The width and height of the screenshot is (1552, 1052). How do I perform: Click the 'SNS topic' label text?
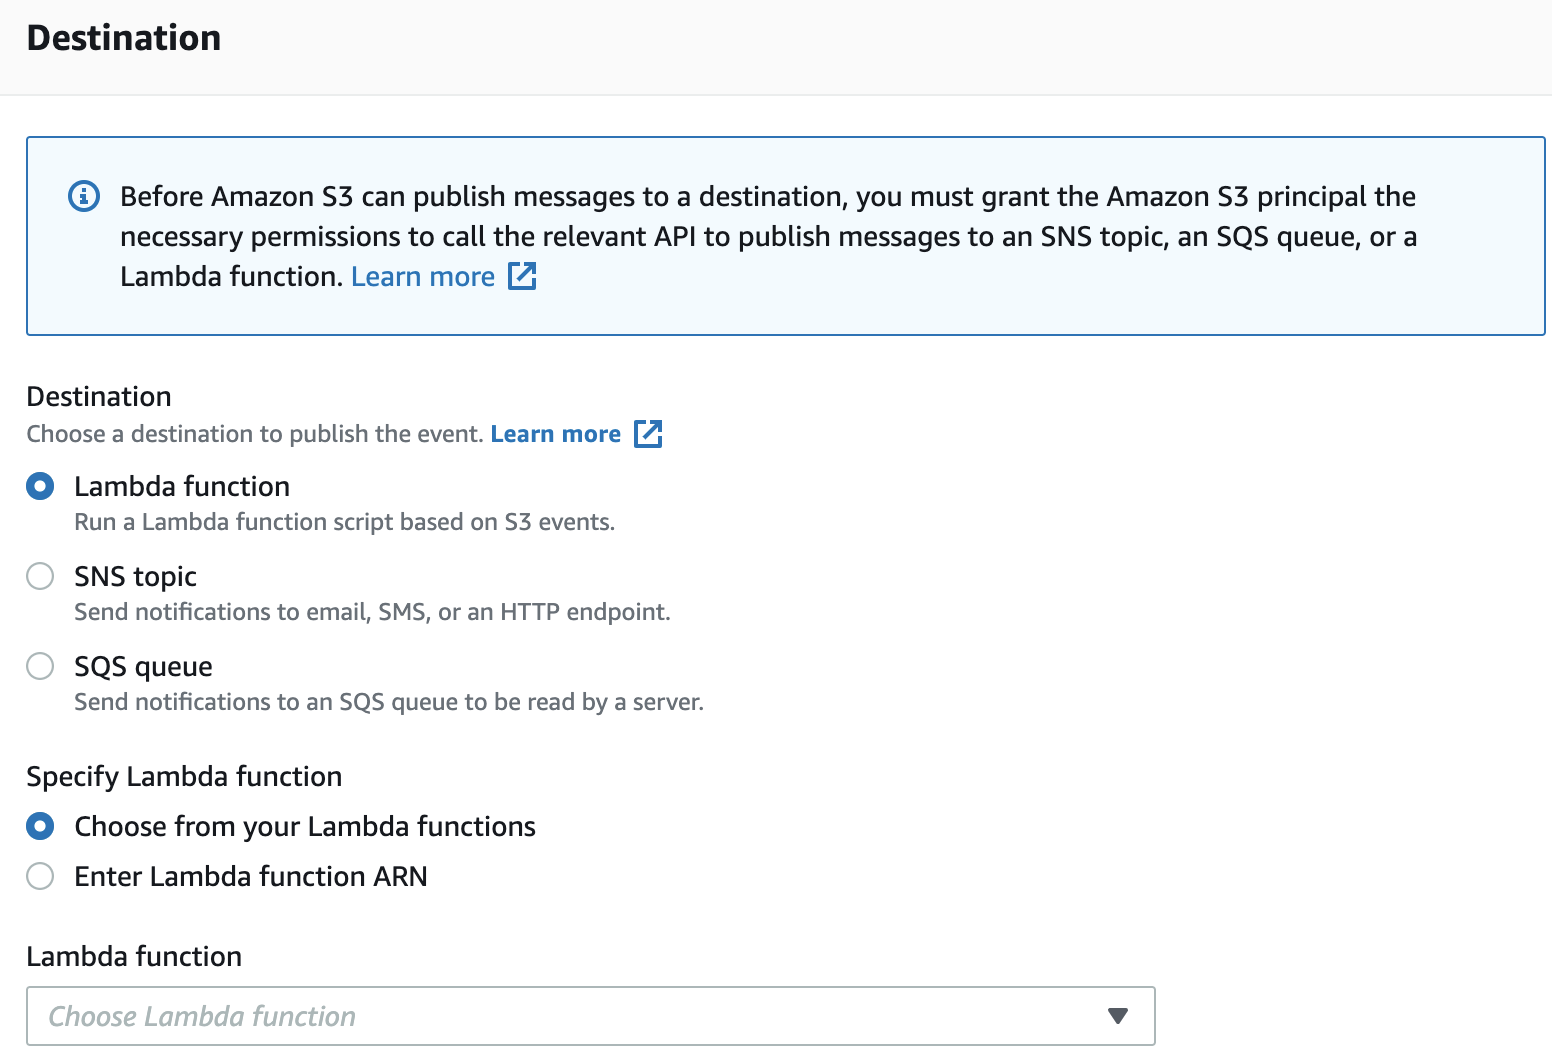[x=135, y=577]
